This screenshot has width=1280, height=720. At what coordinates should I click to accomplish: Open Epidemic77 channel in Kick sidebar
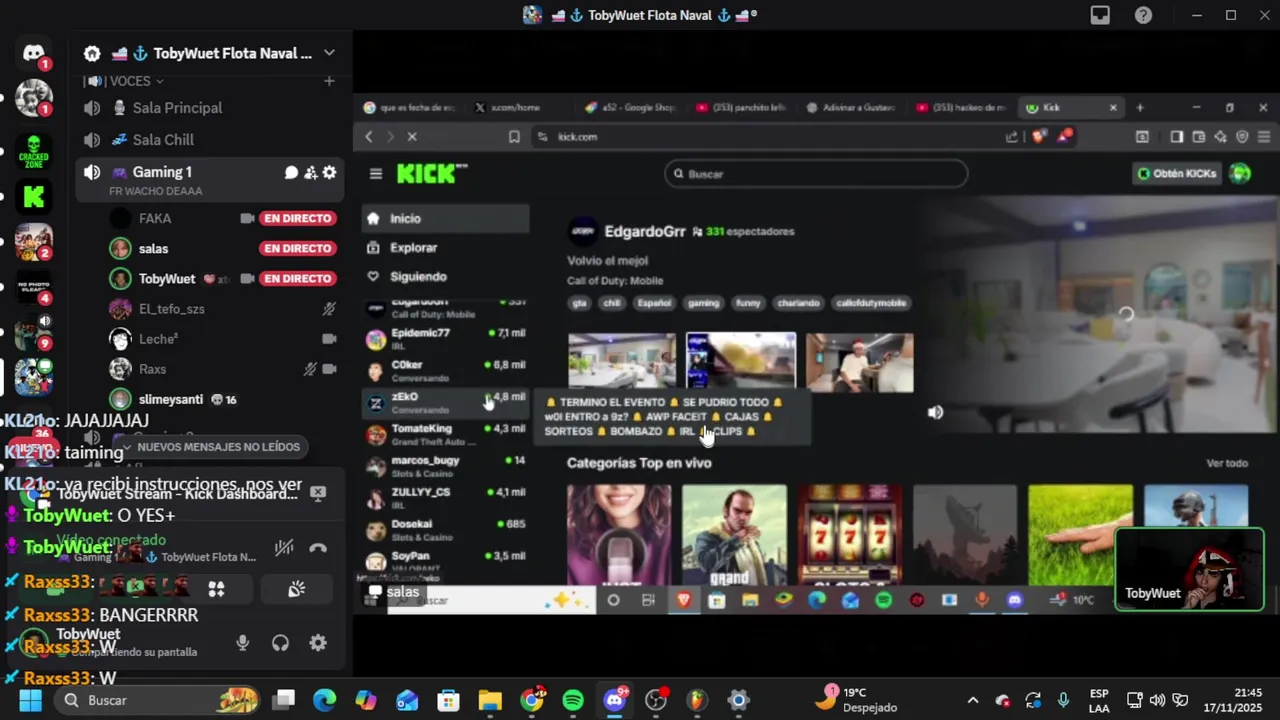(446, 339)
